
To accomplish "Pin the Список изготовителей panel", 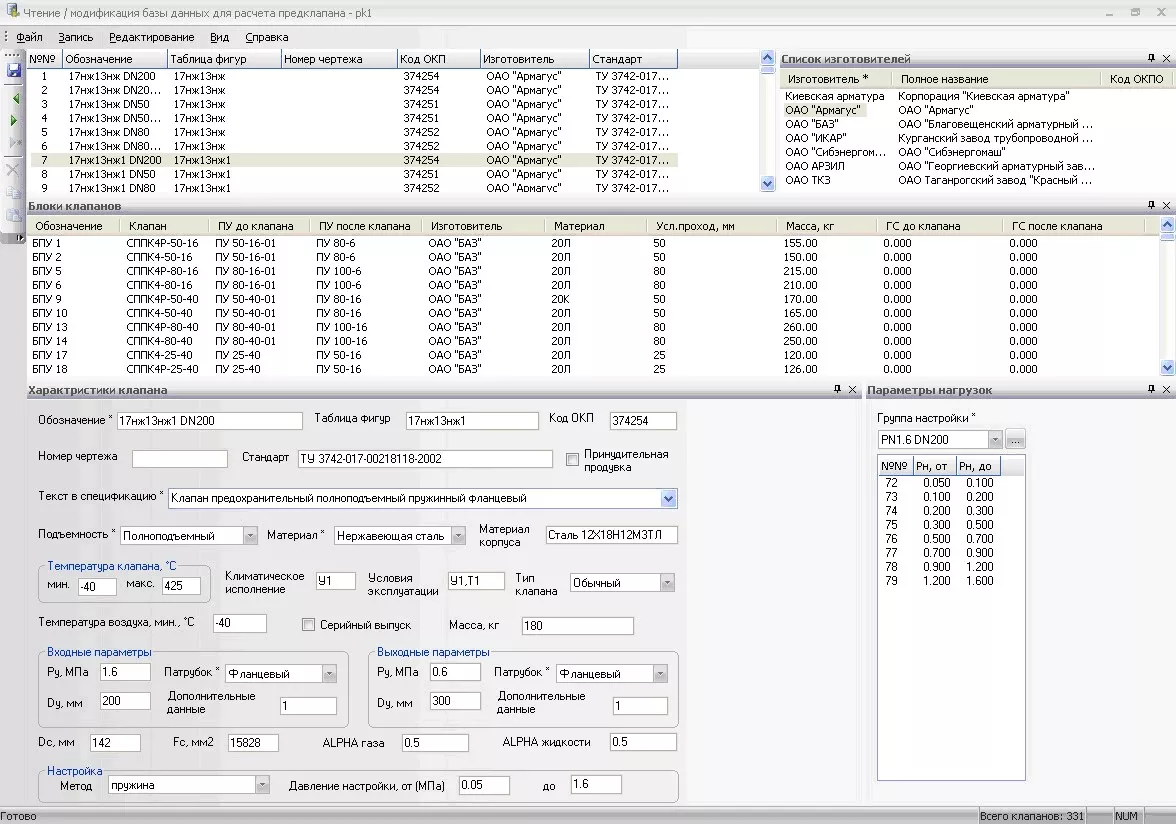I will [x=1151, y=59].
